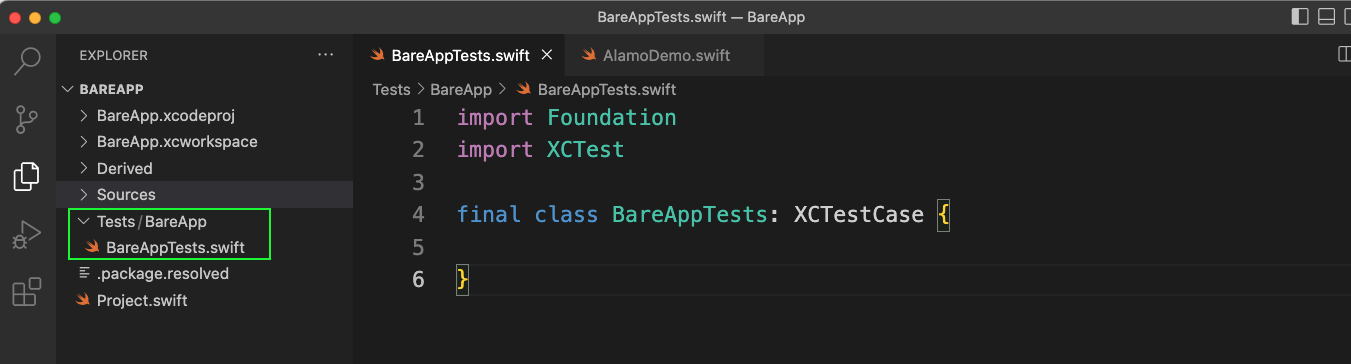
Task: Open the Search view in activity bar
Action: (27, 60)
